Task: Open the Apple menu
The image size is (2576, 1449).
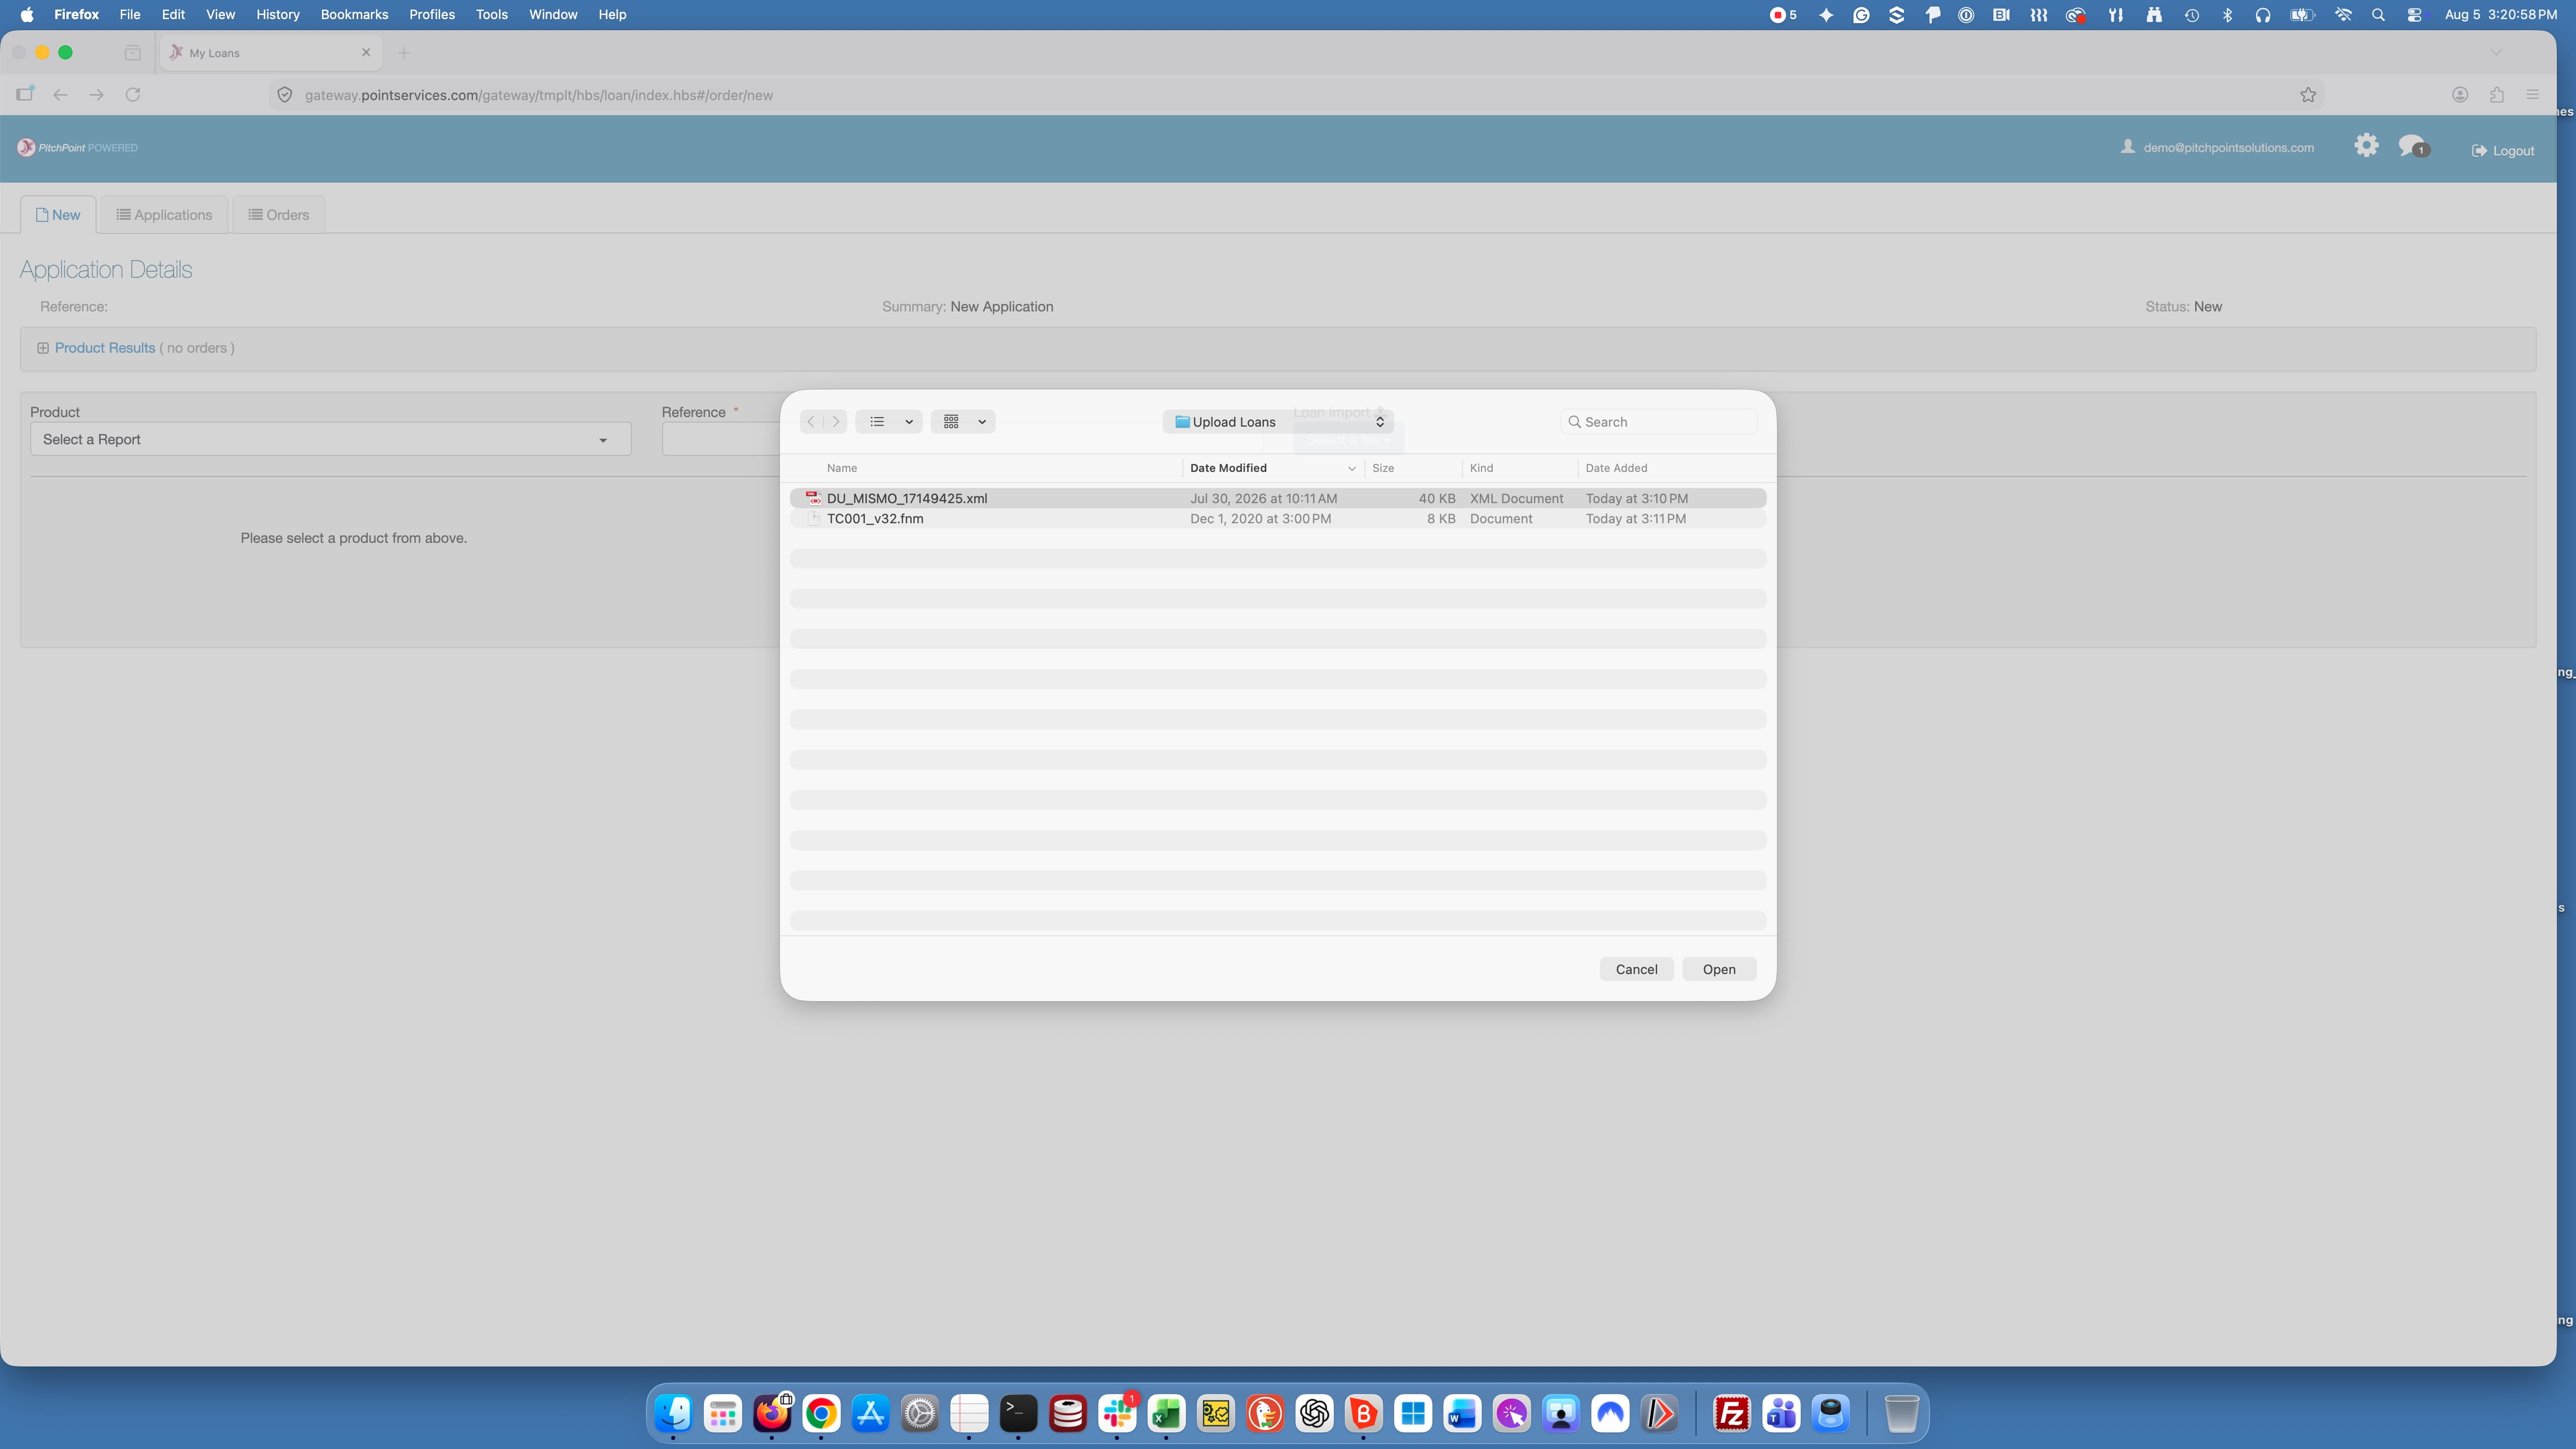Action: (x=27, y=15)
